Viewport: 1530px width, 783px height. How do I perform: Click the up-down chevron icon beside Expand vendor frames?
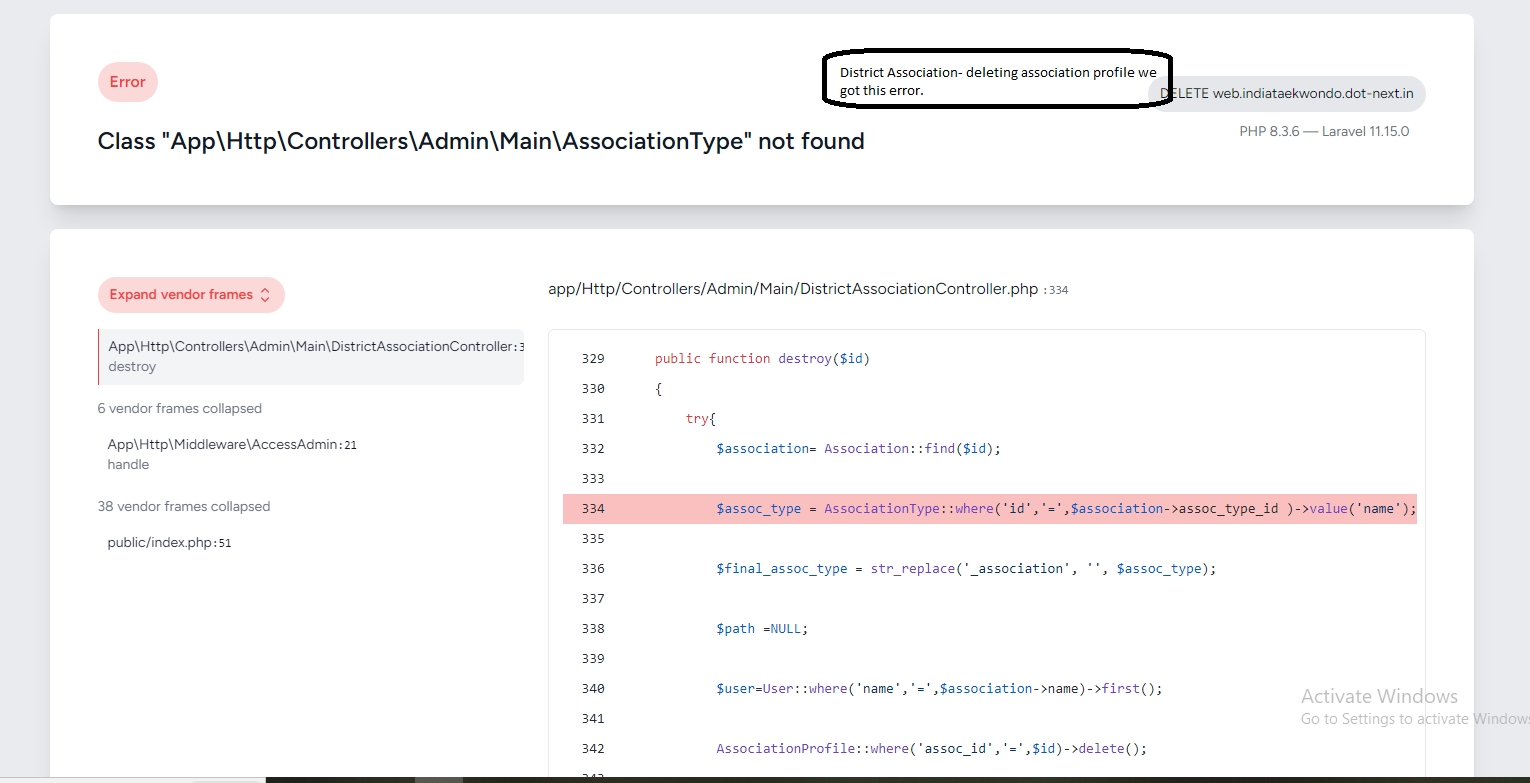[x=265, y=295]
